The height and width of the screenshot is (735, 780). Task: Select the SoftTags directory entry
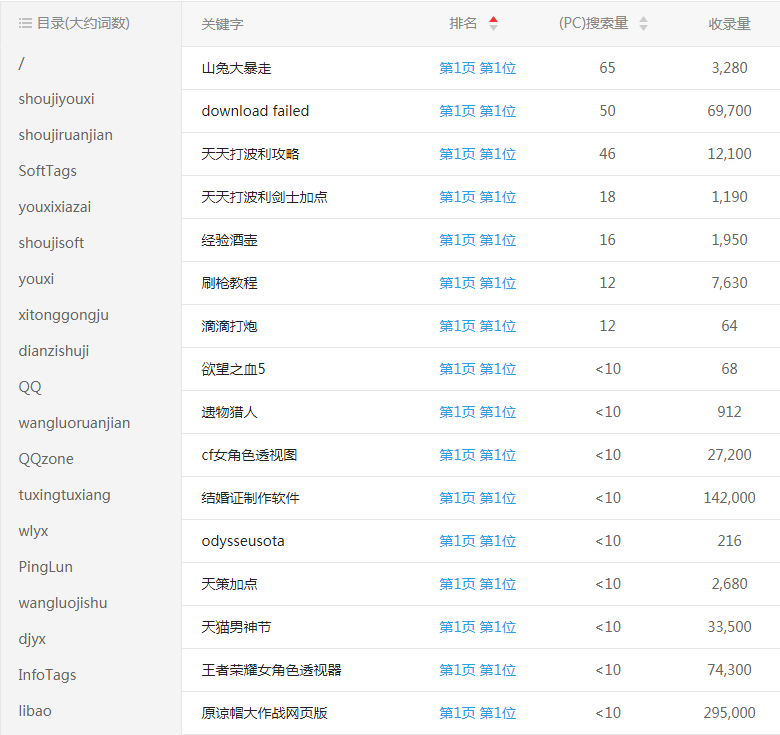[47, 171]
